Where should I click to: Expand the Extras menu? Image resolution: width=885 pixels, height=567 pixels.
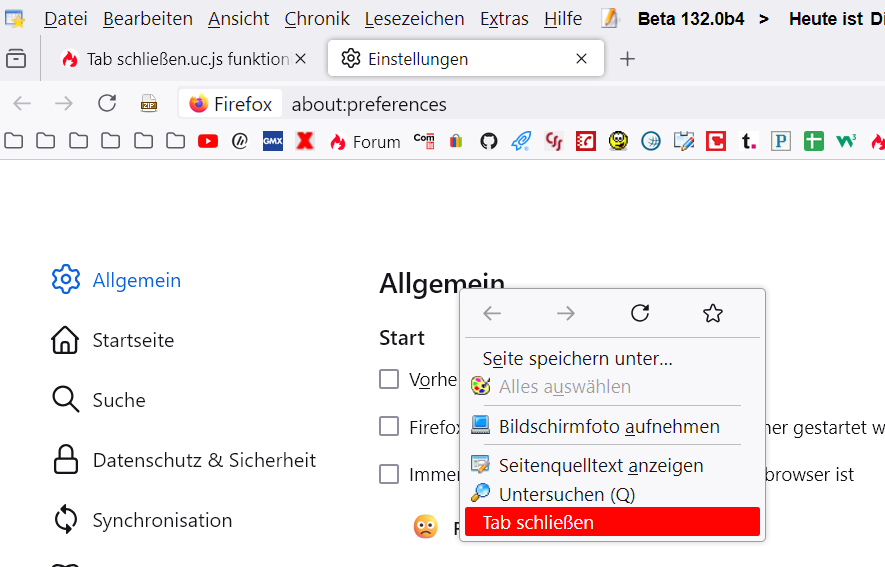504,18
